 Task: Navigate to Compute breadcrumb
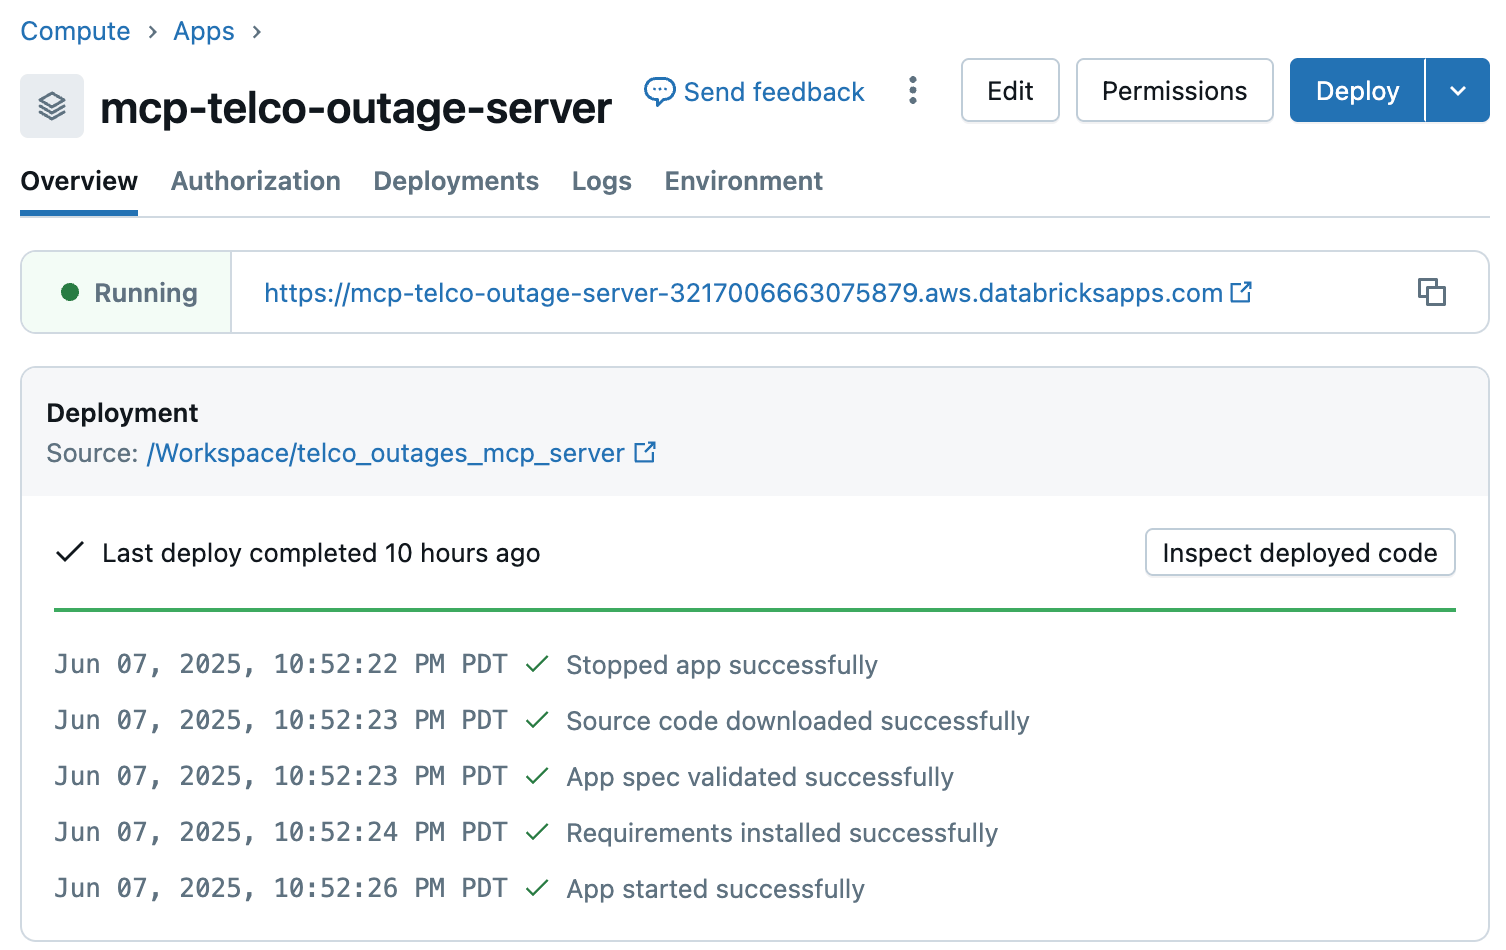pyautogui.click(x=75, y=31)
